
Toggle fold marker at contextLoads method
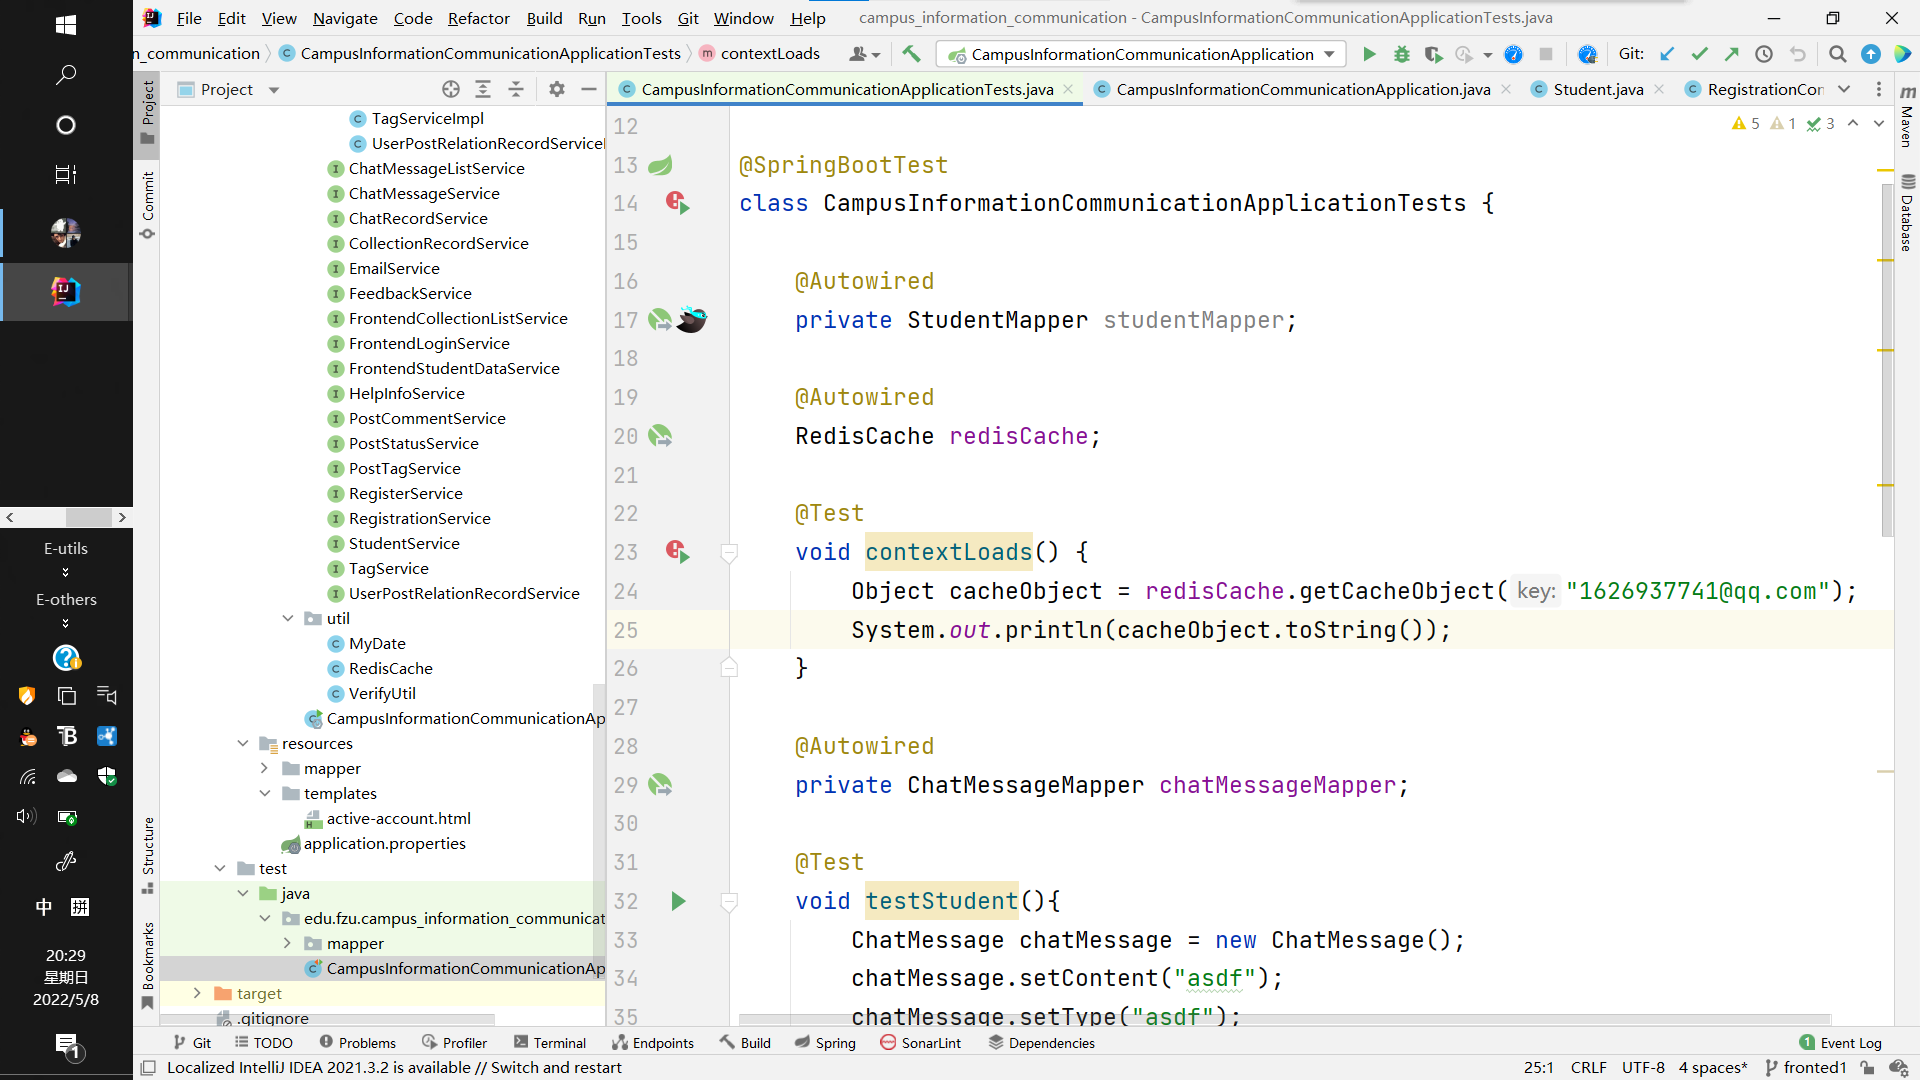(729, 552)
